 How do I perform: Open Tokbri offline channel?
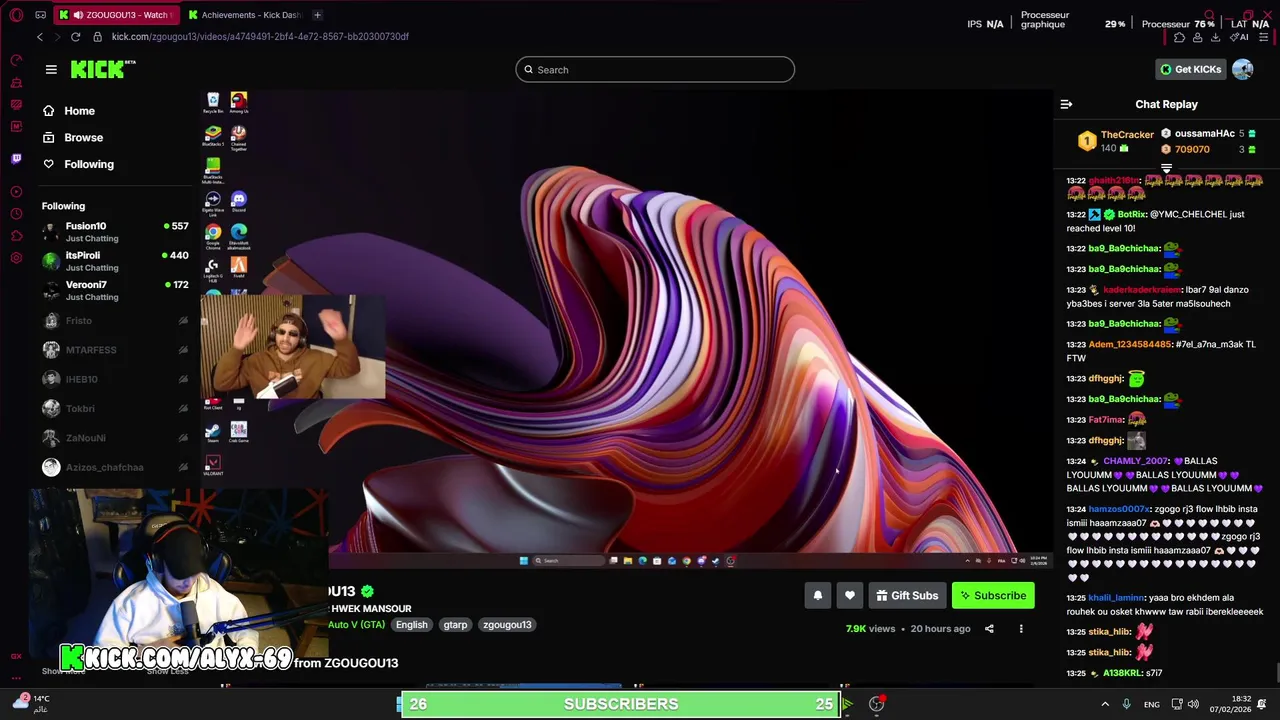[115, 408]
